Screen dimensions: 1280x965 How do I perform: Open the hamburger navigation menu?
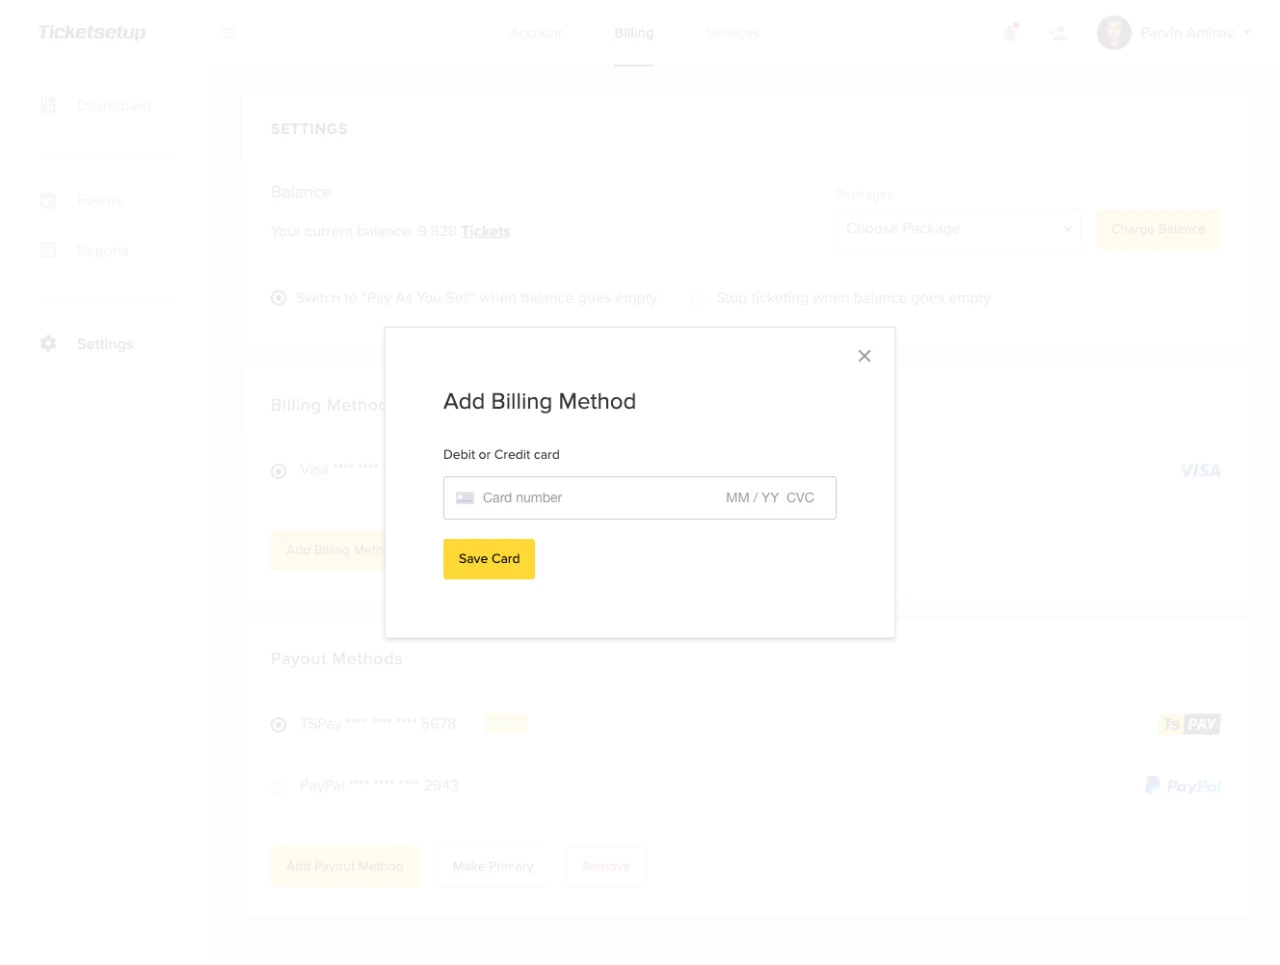[228, 32]
